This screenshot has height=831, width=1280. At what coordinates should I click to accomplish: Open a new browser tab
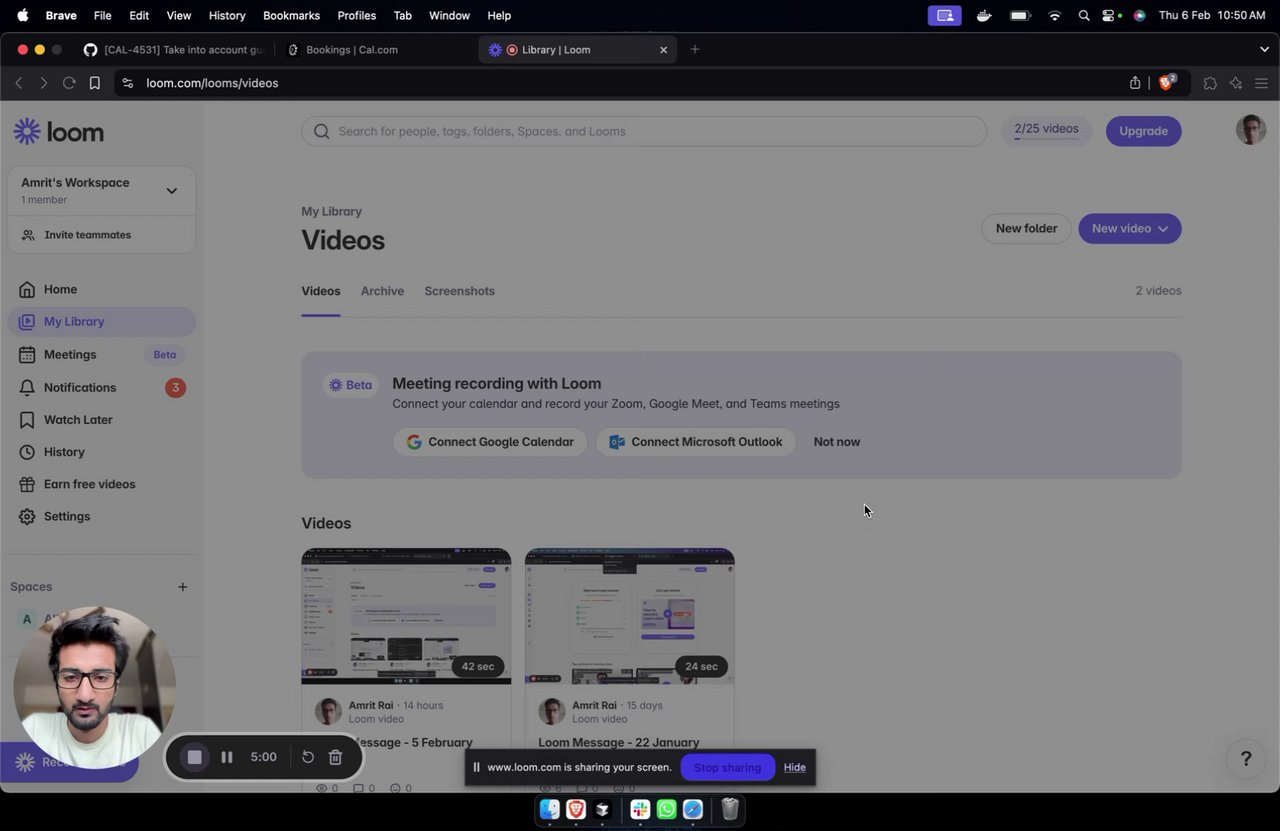tap(695, 49)
